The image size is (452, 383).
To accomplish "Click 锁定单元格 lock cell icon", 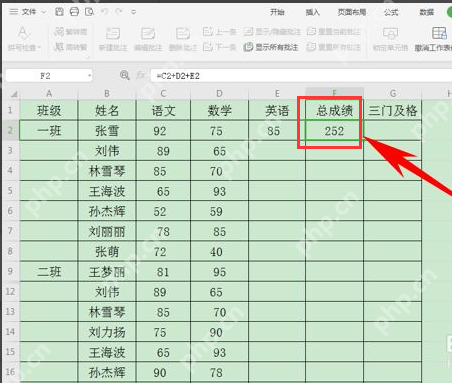I will tap(390, 34).
